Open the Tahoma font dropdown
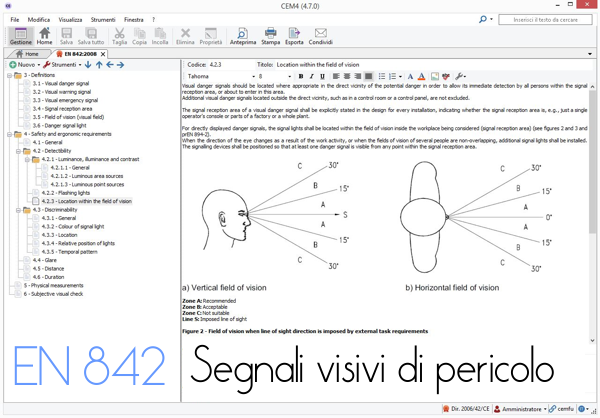The width and height of the screenshot is (600, 418). tap(250, 75)
